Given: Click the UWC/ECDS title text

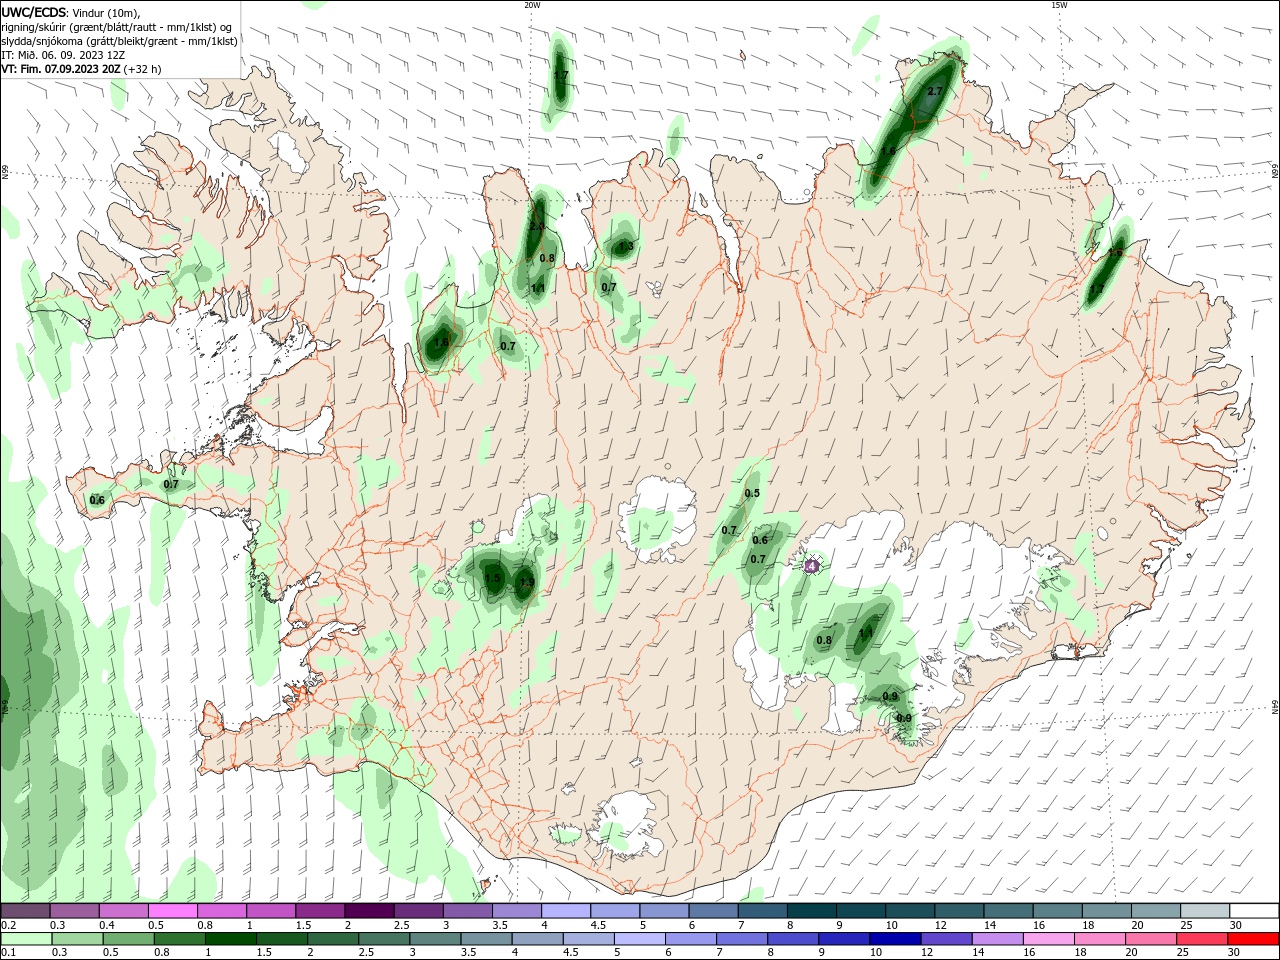Looking at the screenshot, I should [34, 12].
